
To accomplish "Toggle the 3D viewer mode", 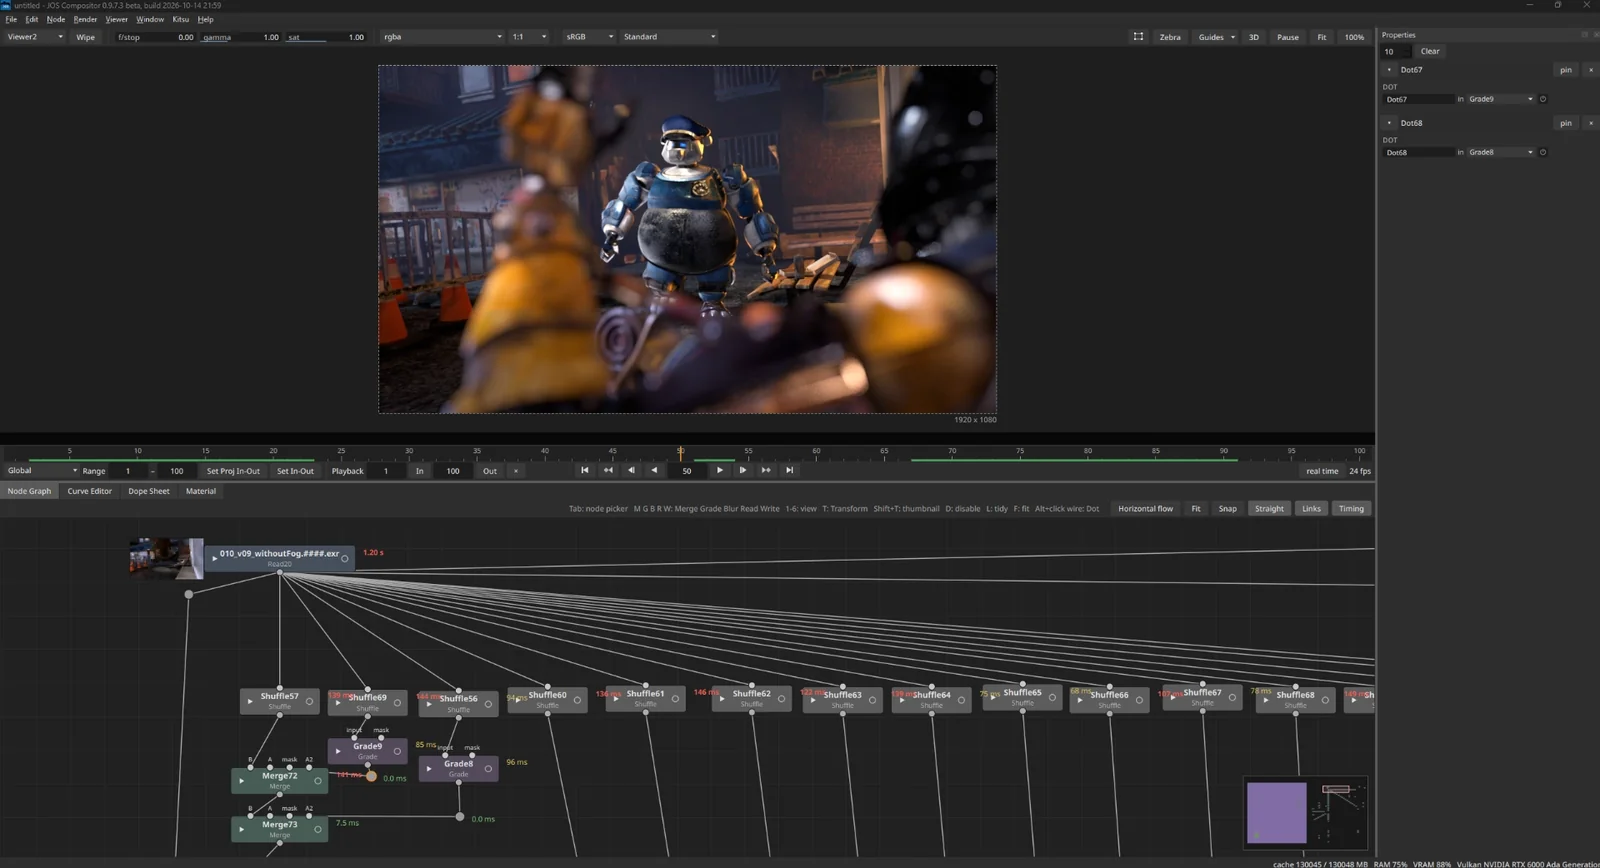I will pos(1253,37).
